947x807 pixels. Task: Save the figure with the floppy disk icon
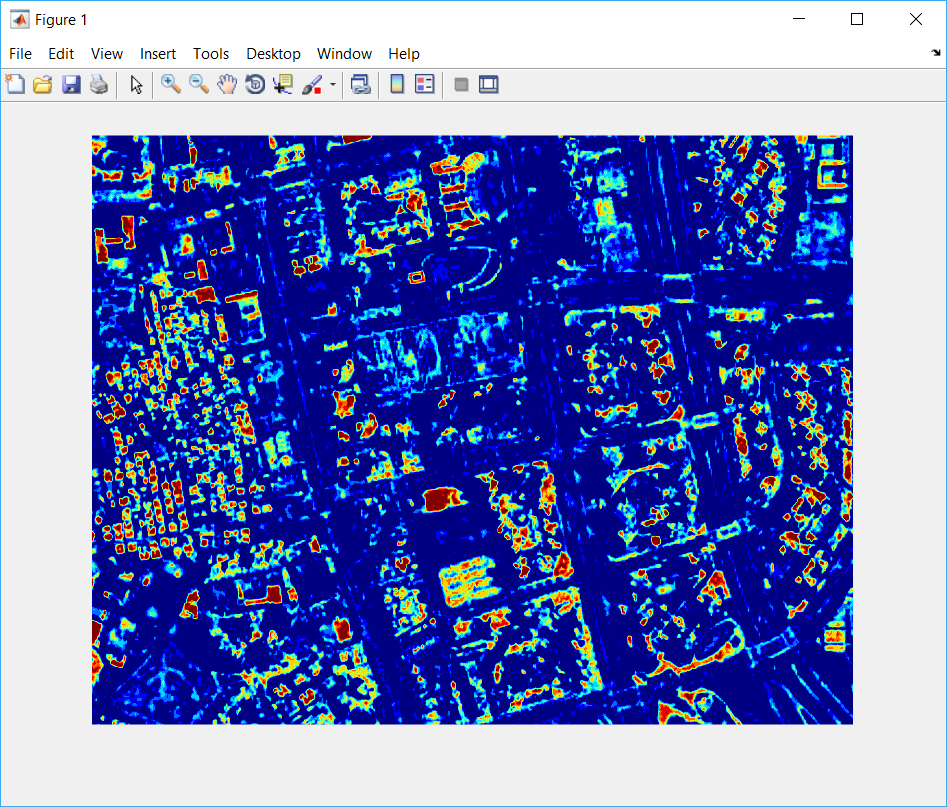click(71, 85)
